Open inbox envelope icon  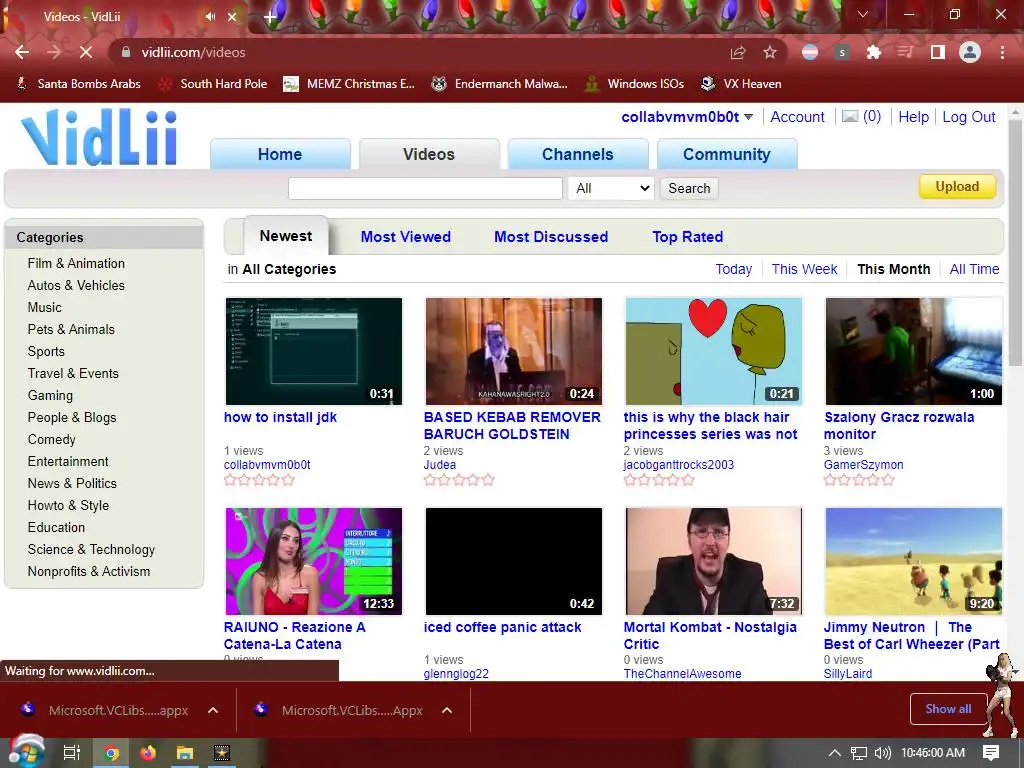(850, 117)
